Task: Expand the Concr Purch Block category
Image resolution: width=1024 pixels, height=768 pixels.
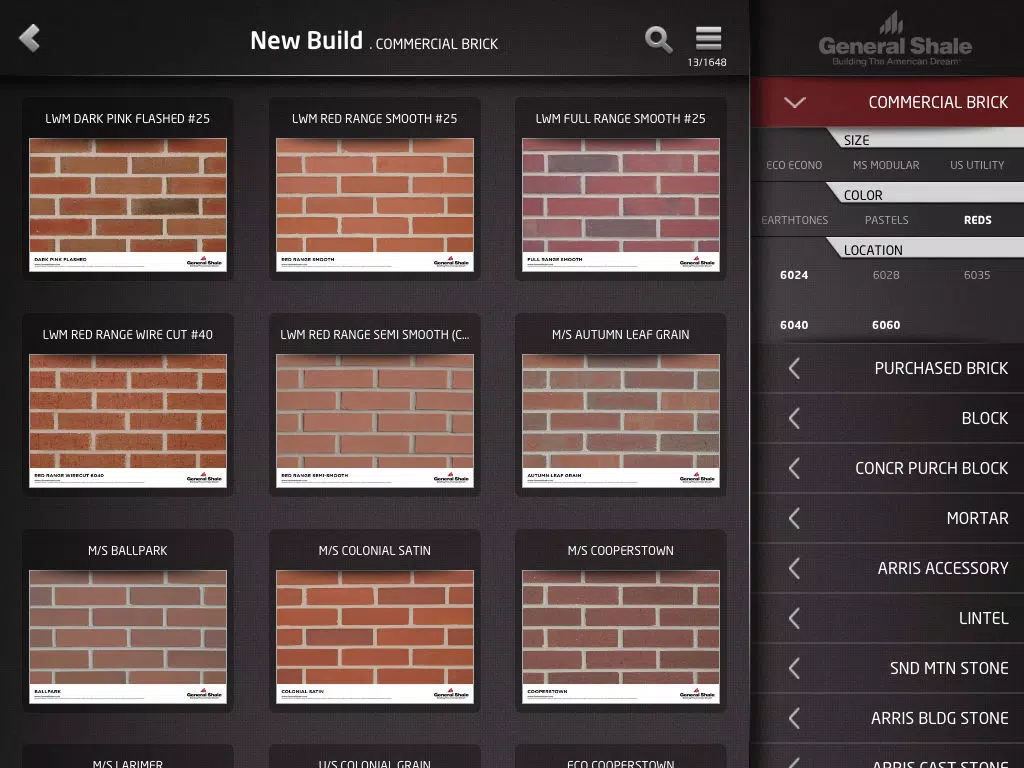Action: pos(888,468)
